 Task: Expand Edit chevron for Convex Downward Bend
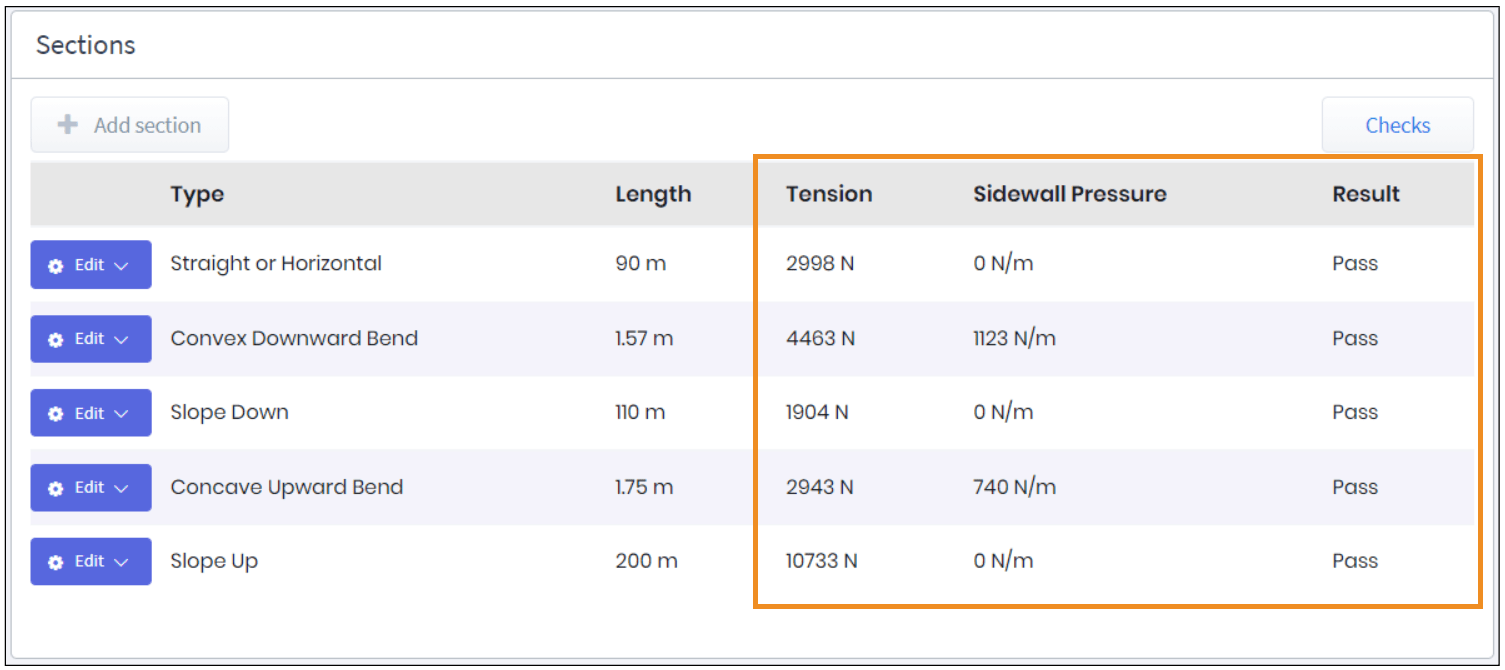click(x=121, y=340)
